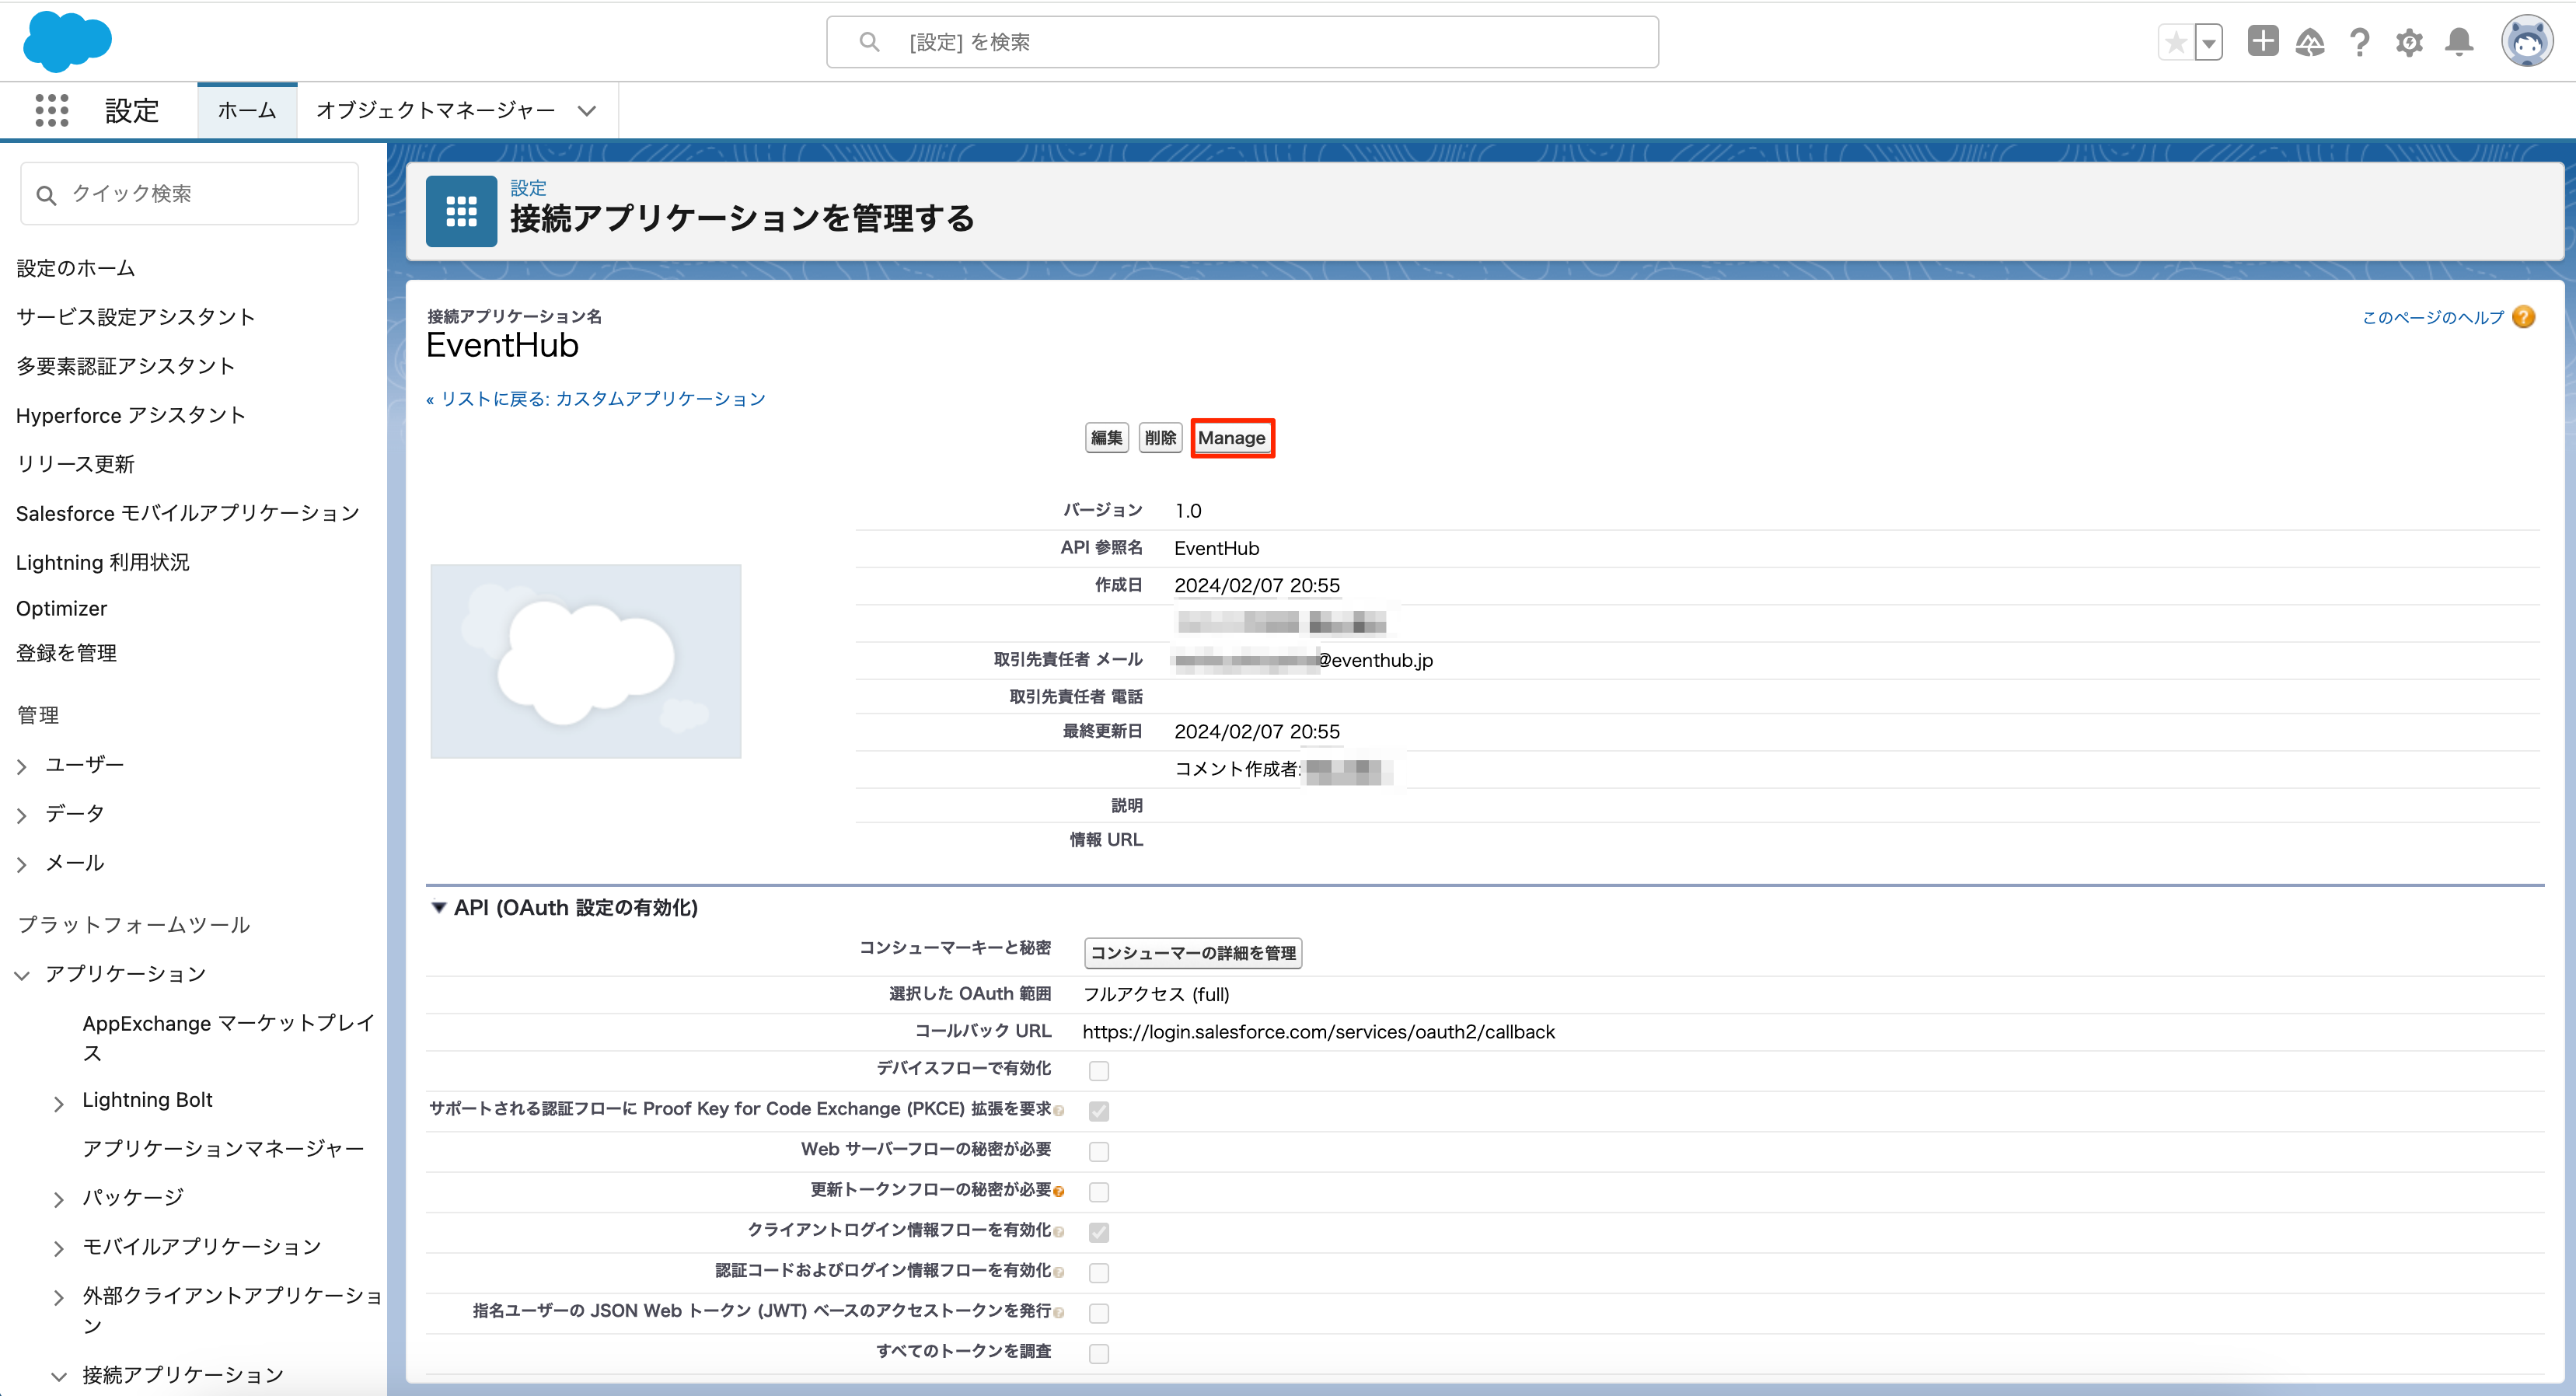Go back via リストに戻る link
This screenshot has width=2576, height=1396.
click(596, 399)
